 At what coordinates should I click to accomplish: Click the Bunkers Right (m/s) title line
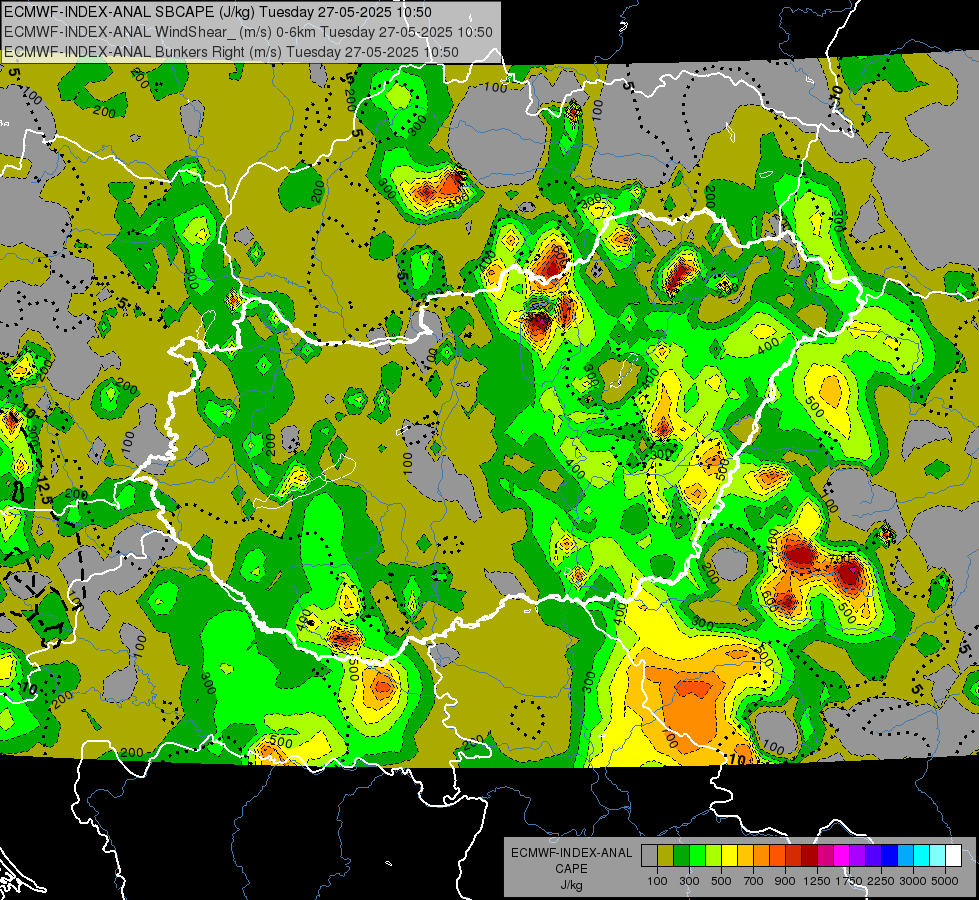(x=231, y=52)
